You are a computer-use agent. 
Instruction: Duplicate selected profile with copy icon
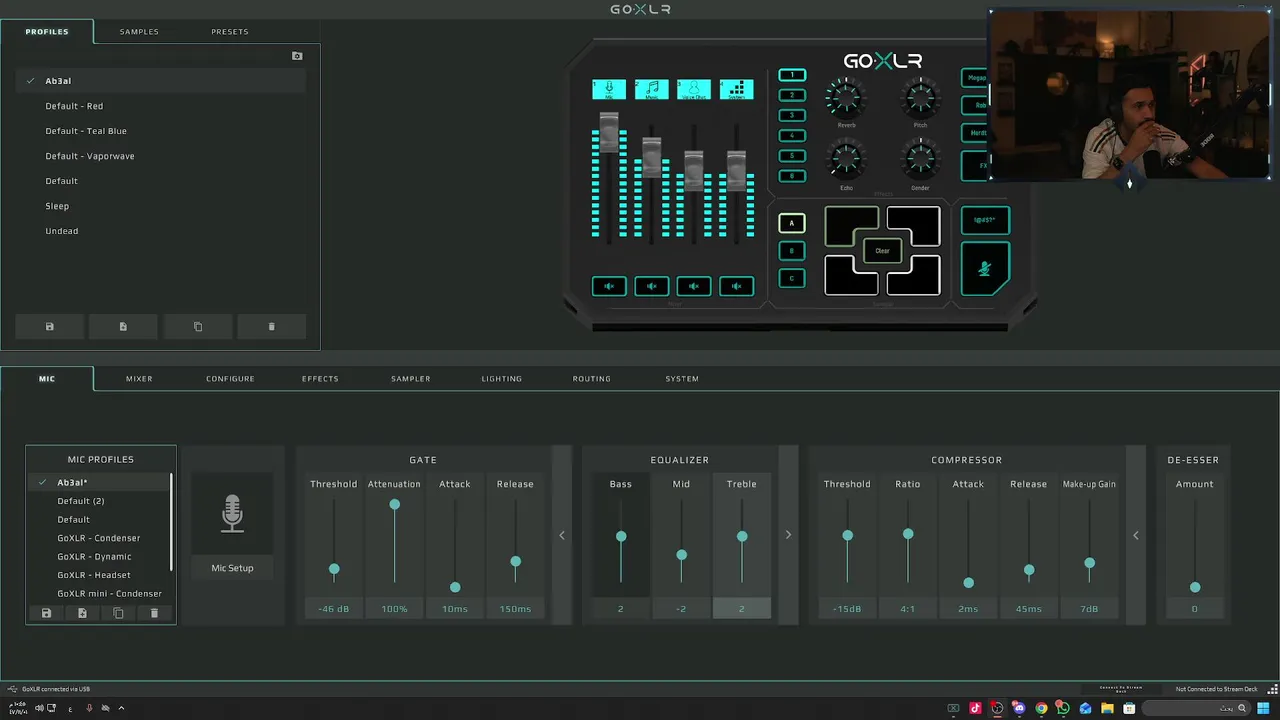click(197, 327)
